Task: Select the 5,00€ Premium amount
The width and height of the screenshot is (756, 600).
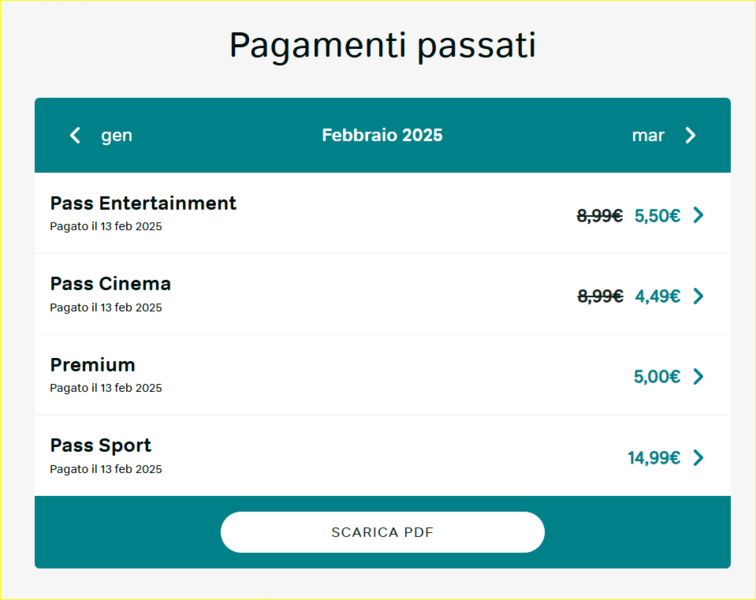Action: click(657, 376)
